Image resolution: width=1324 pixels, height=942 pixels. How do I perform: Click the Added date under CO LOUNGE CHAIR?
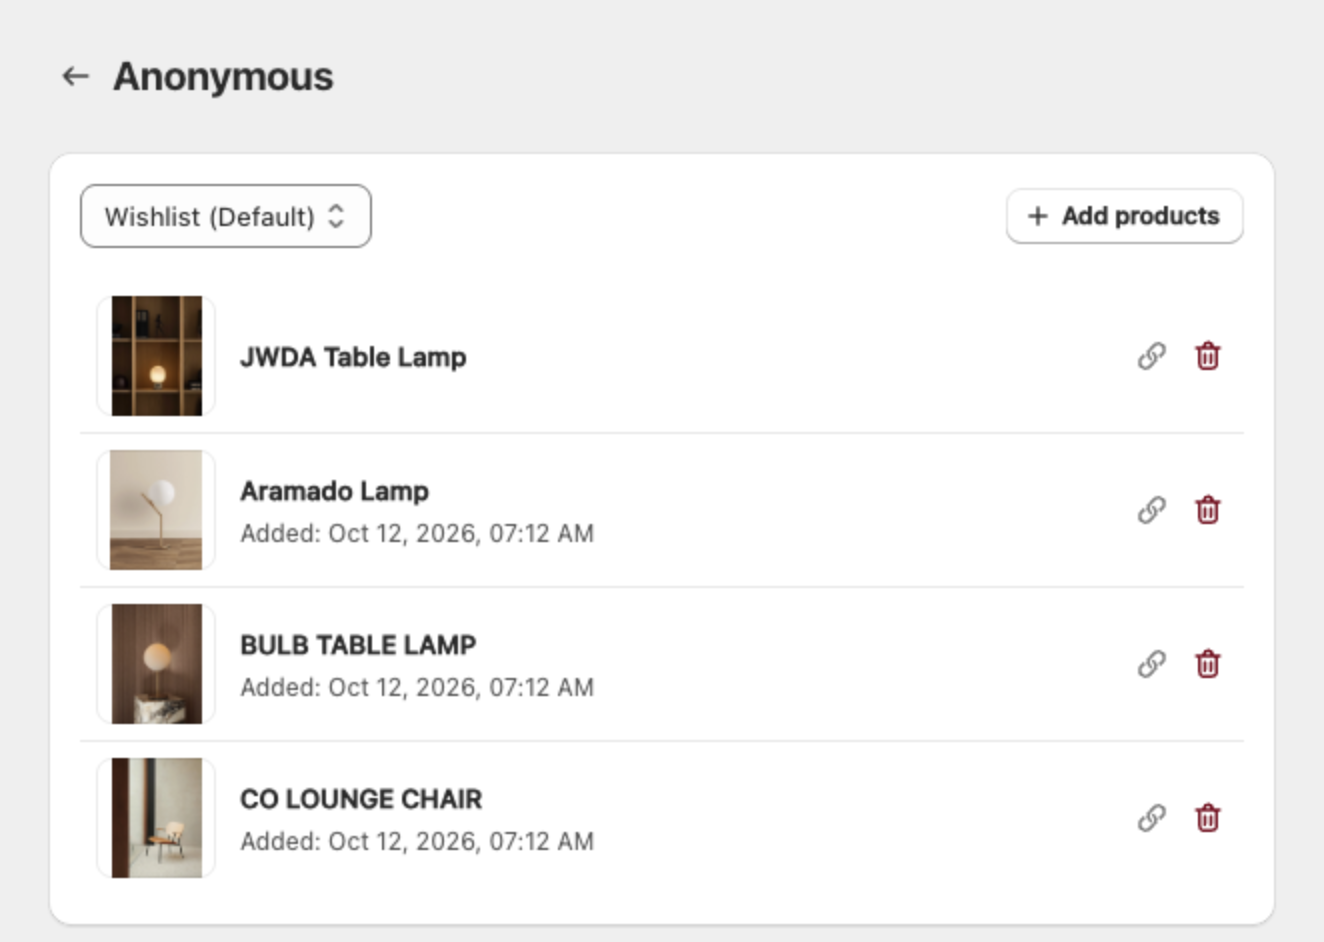coord(417,841)
